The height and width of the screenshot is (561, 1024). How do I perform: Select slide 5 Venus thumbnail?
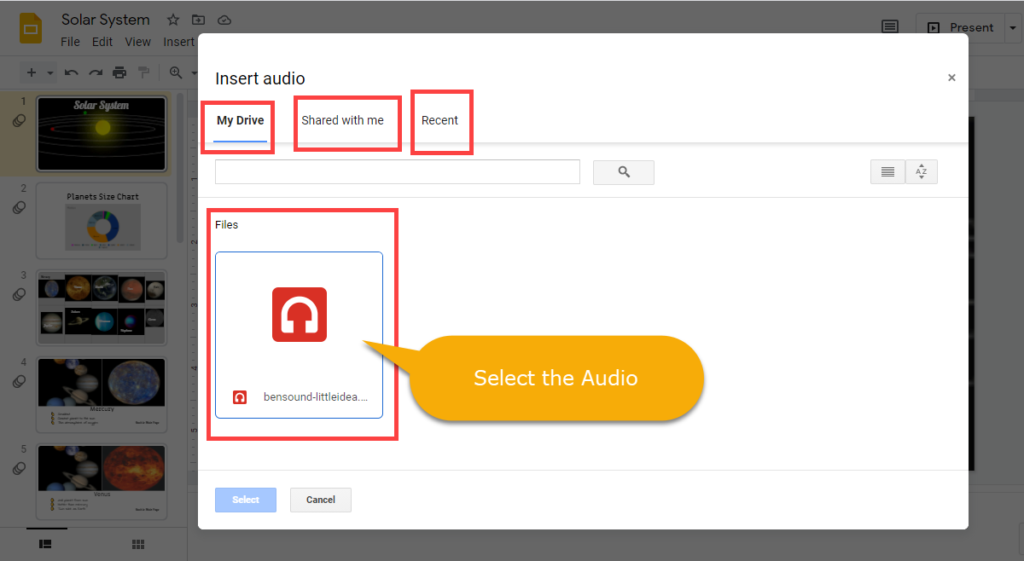102,481
